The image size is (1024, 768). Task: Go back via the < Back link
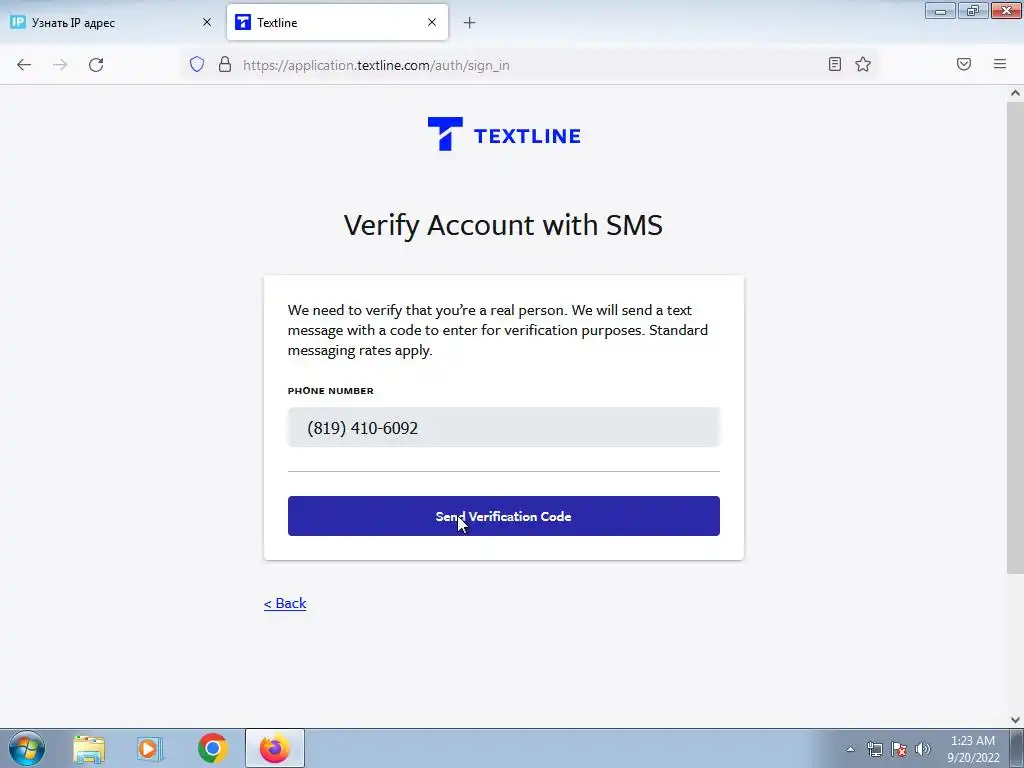pyautogui.click(x=285, y=603)
